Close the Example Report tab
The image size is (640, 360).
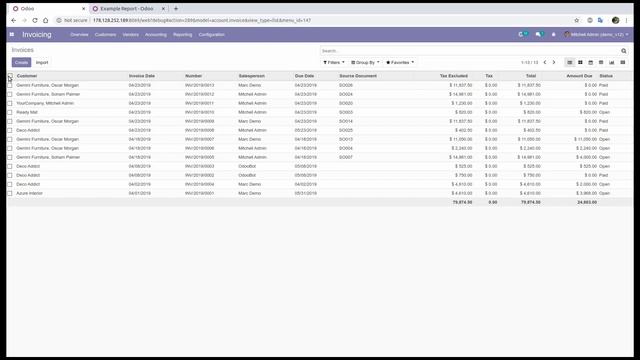(163, 9)
